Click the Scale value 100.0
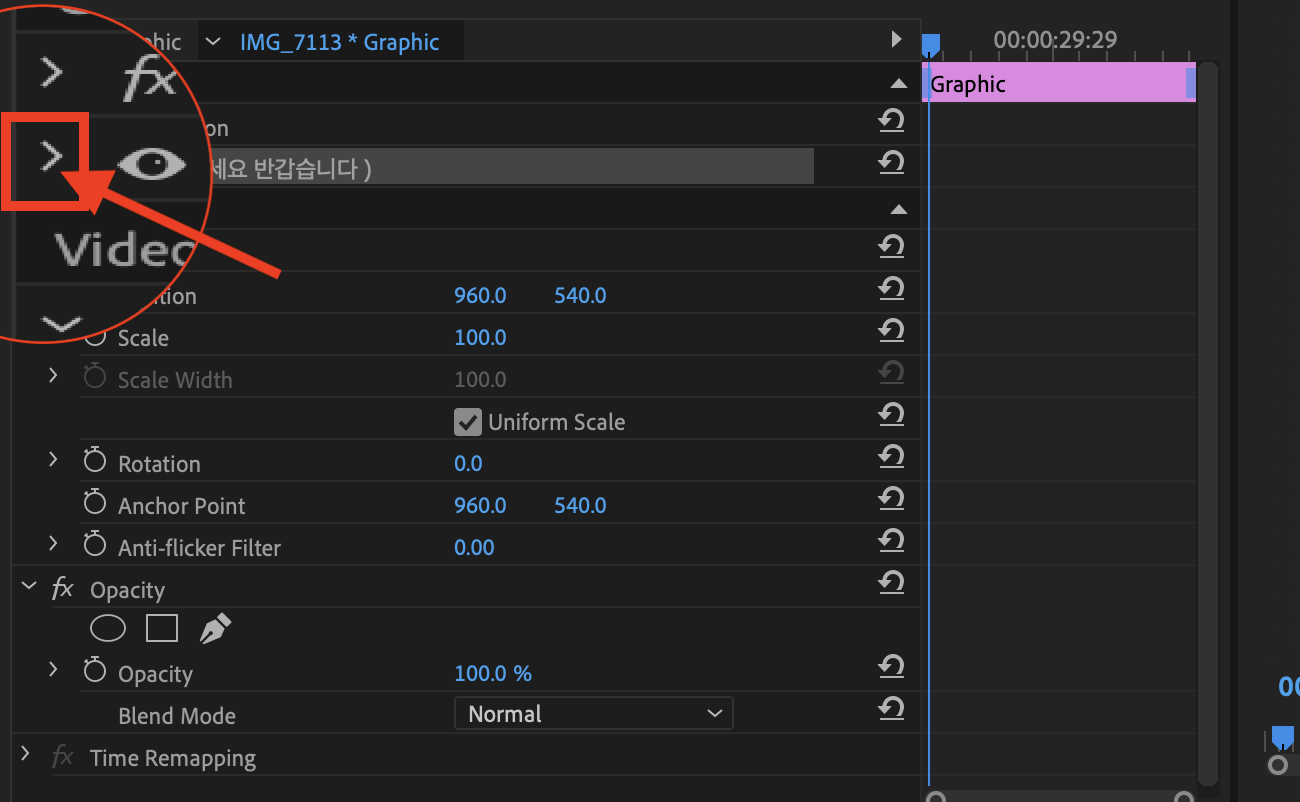The height and width of the screenshot is (802, 1300). [480, 338]
